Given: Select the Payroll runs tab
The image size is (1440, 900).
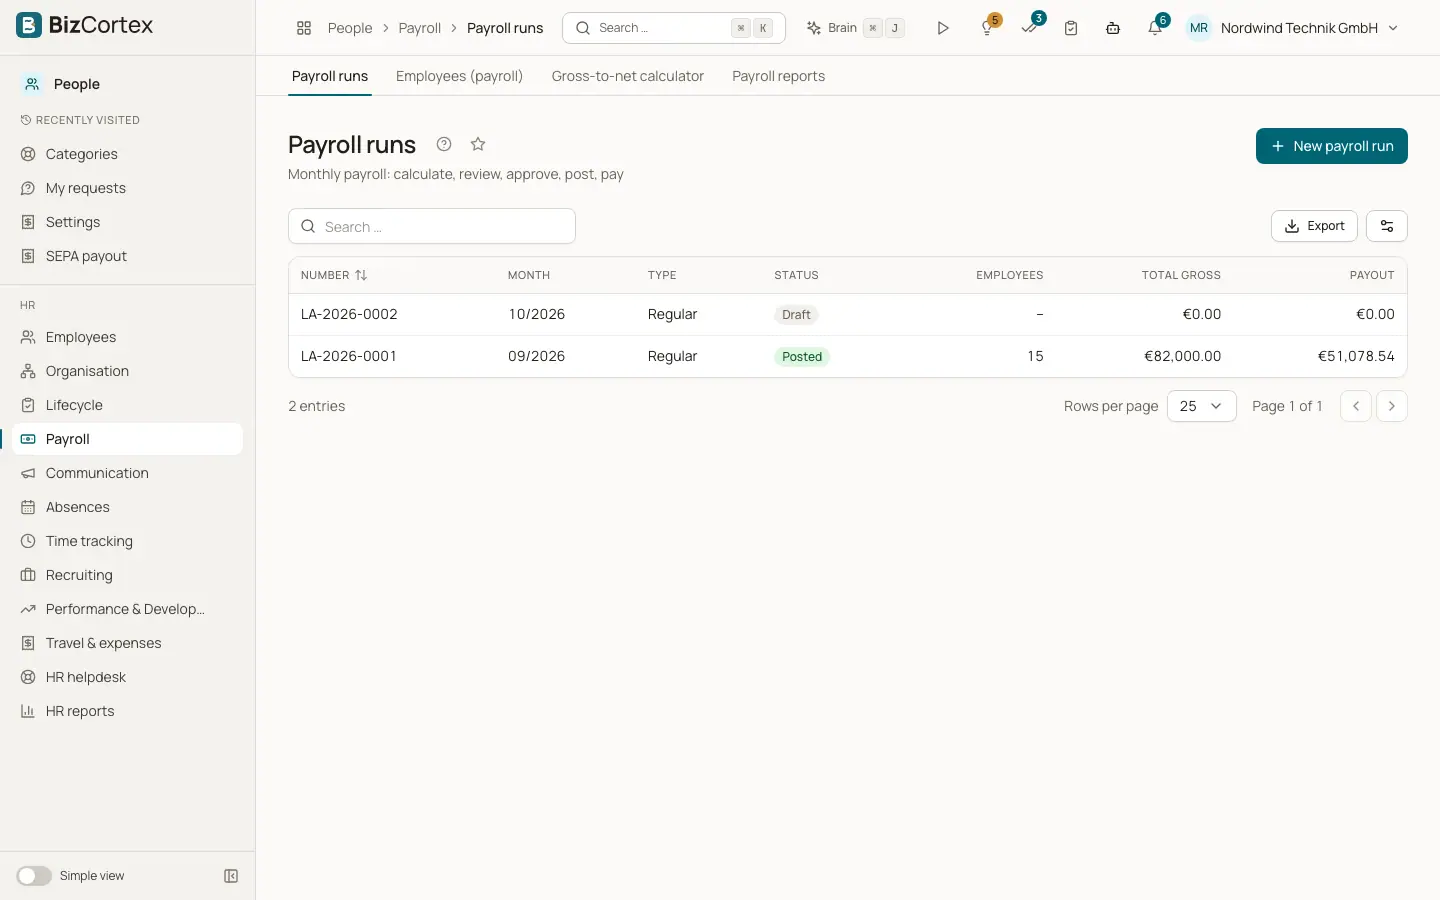Looking at the screenshot, I should 330,76.
